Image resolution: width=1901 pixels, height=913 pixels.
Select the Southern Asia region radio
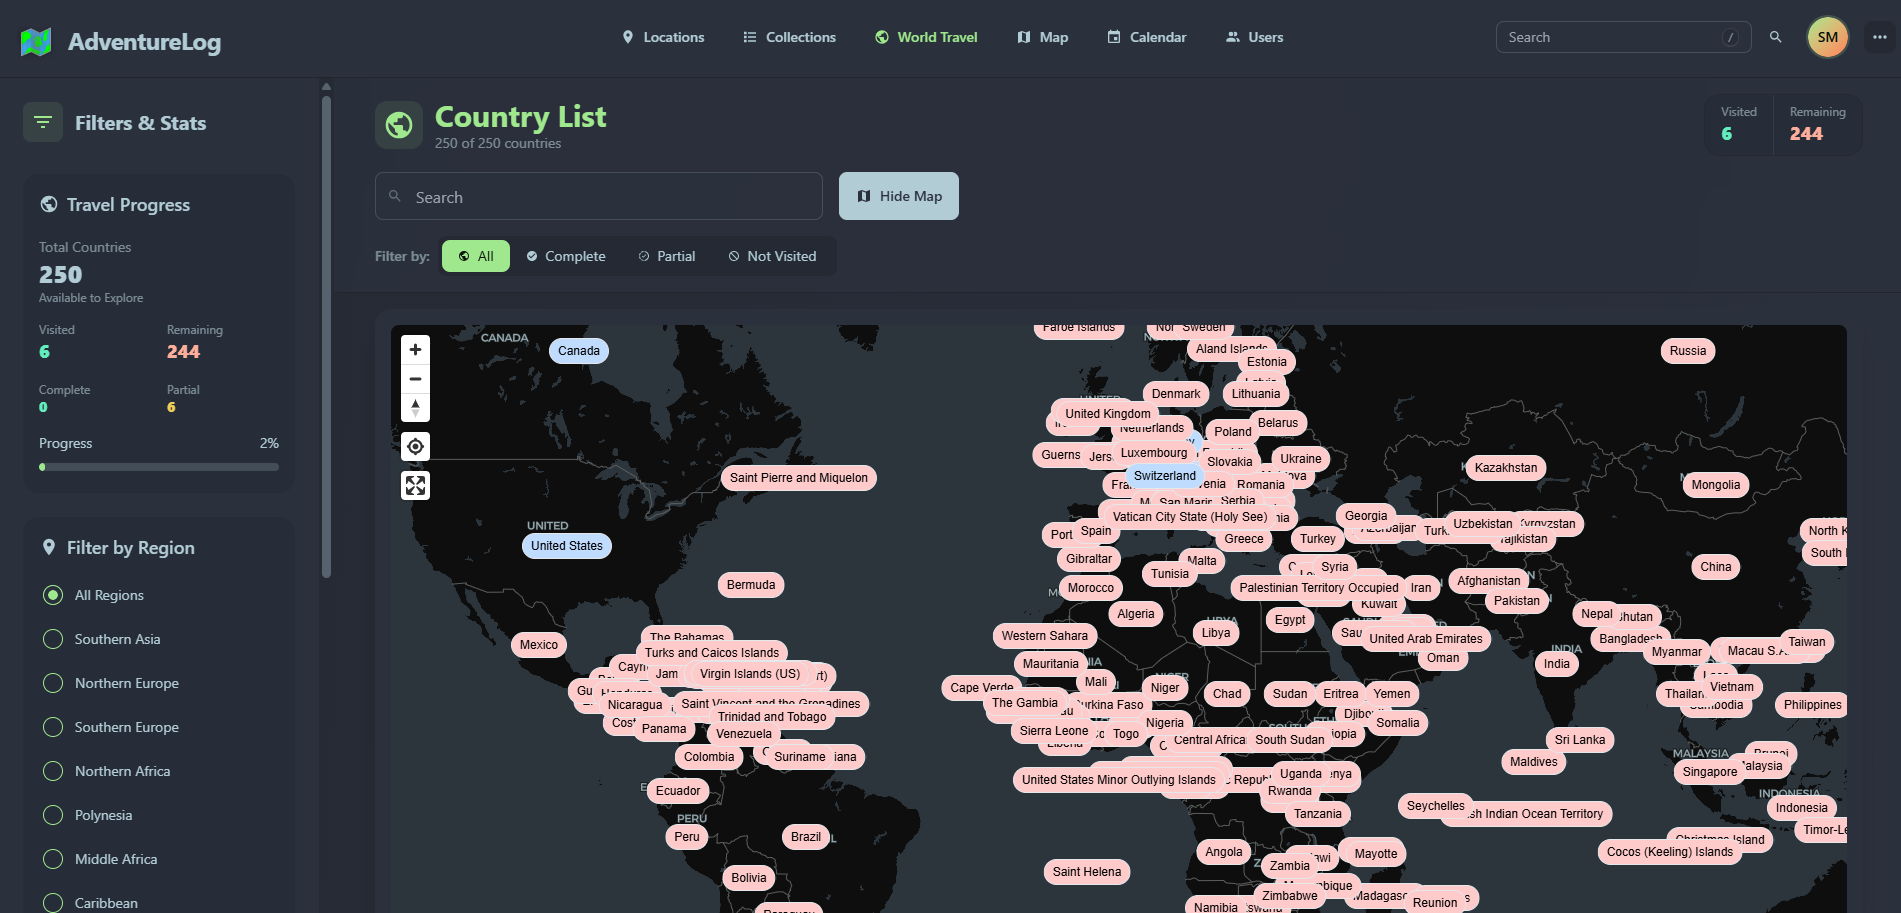coord(53,639)
